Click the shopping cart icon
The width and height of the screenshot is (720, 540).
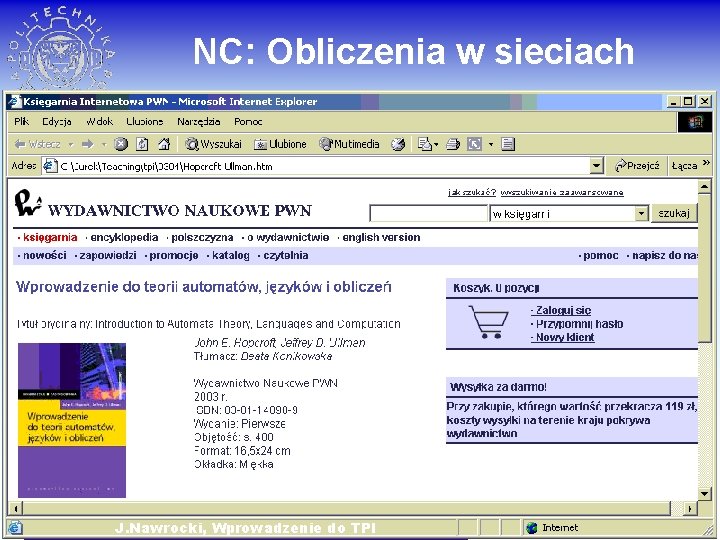[x=489, y=322]
